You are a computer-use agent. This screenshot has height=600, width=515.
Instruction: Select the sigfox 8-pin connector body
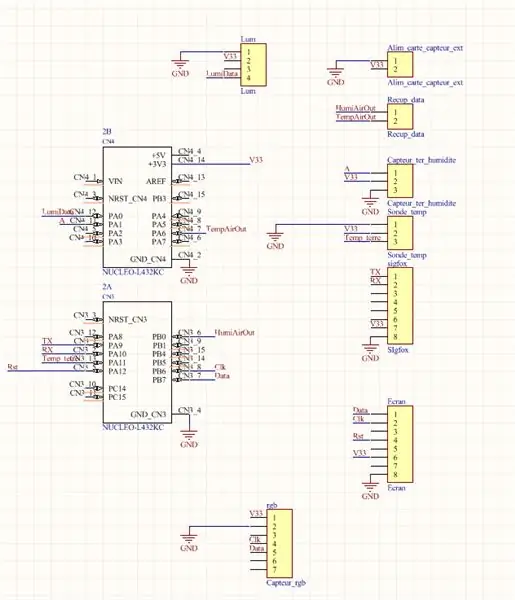400,306
